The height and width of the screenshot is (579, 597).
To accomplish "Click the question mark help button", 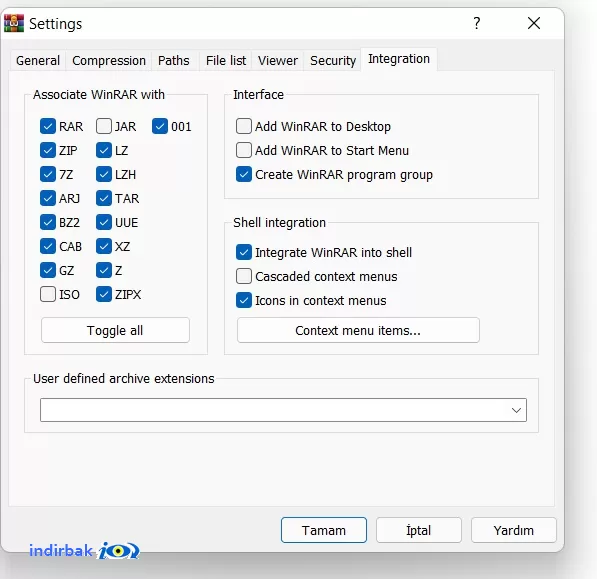I will point(477,23).
